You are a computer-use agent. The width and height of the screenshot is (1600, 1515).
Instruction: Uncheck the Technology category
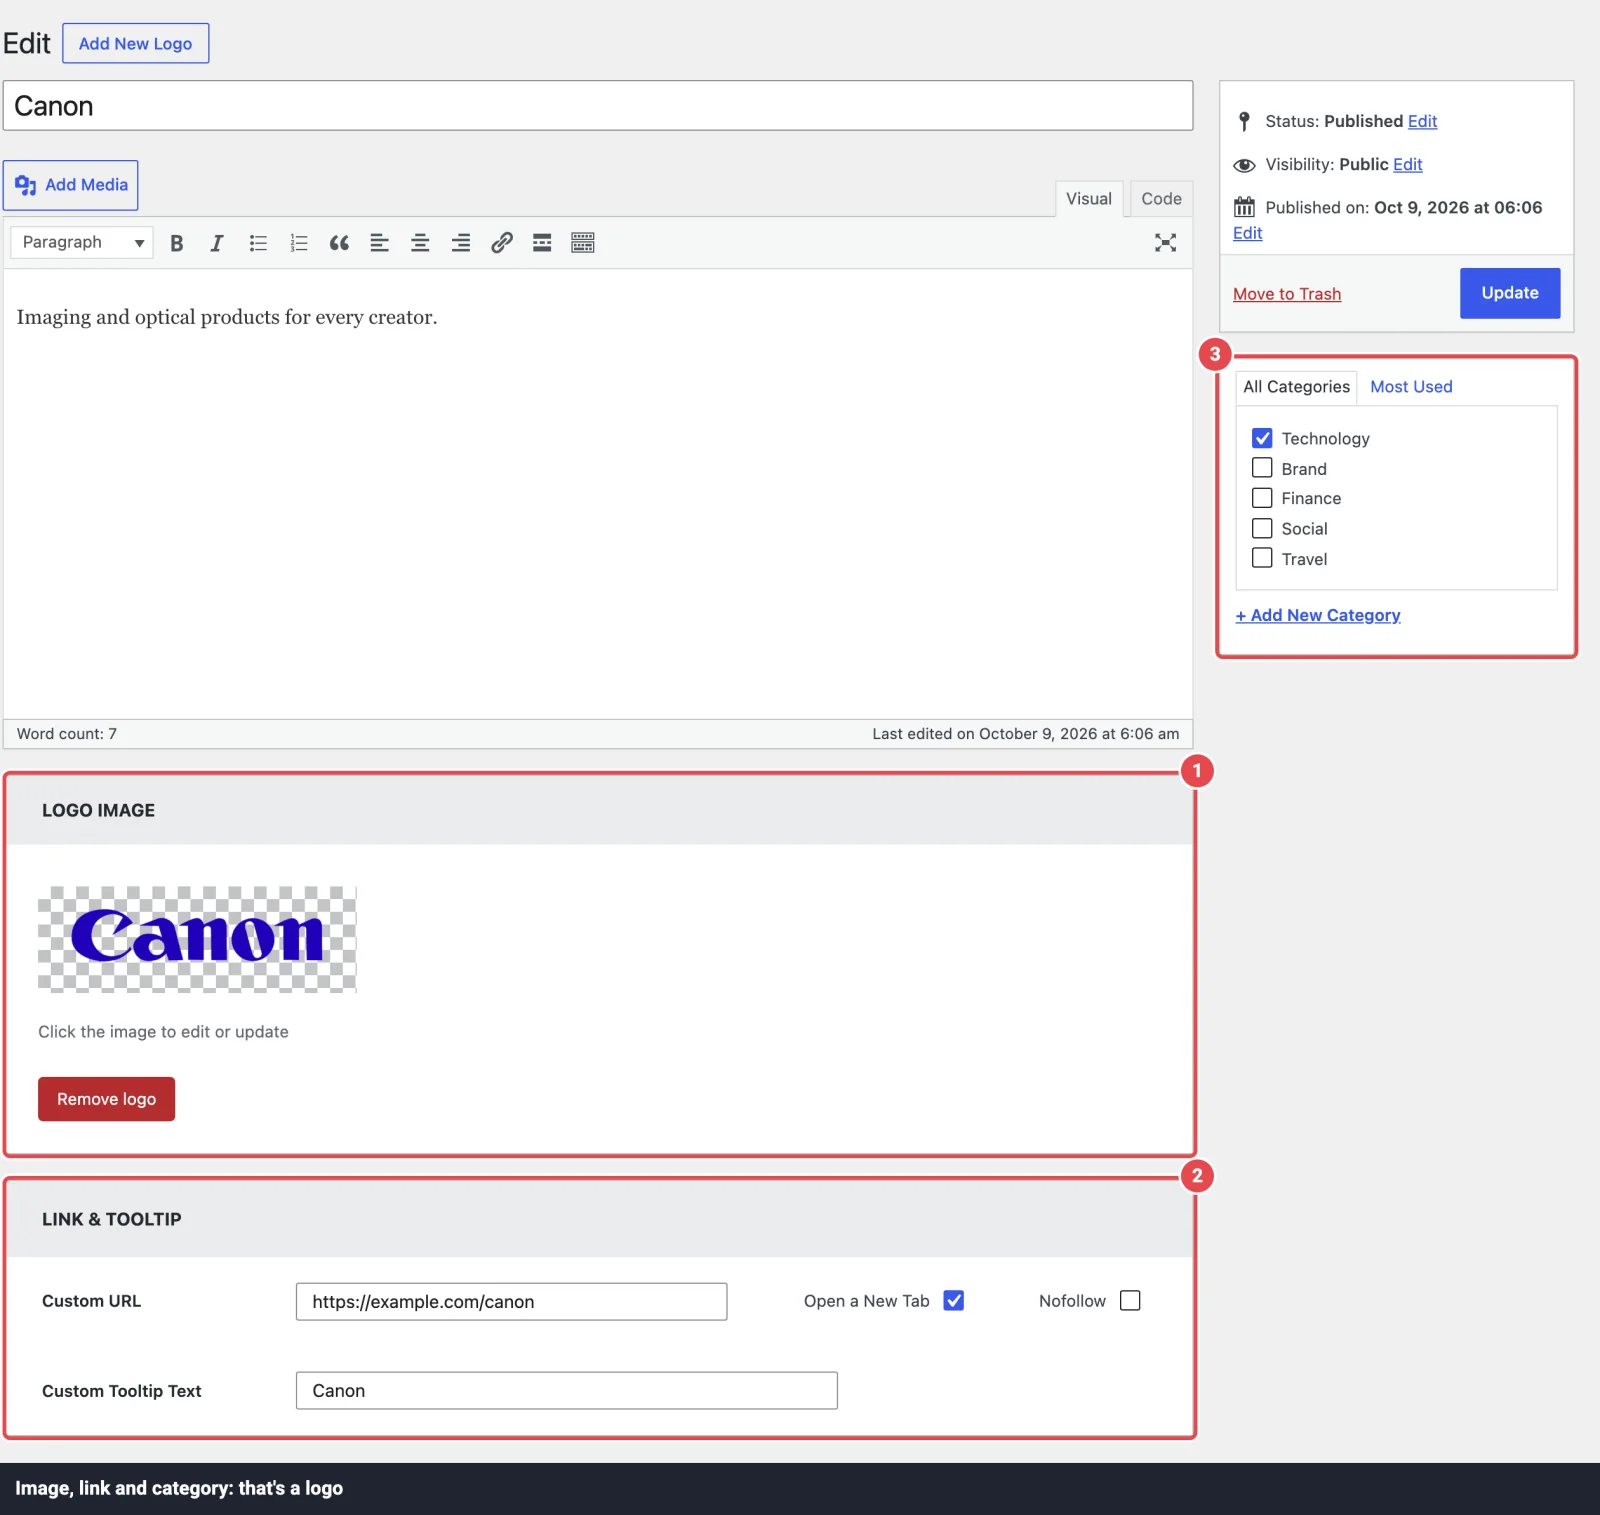1262,438
